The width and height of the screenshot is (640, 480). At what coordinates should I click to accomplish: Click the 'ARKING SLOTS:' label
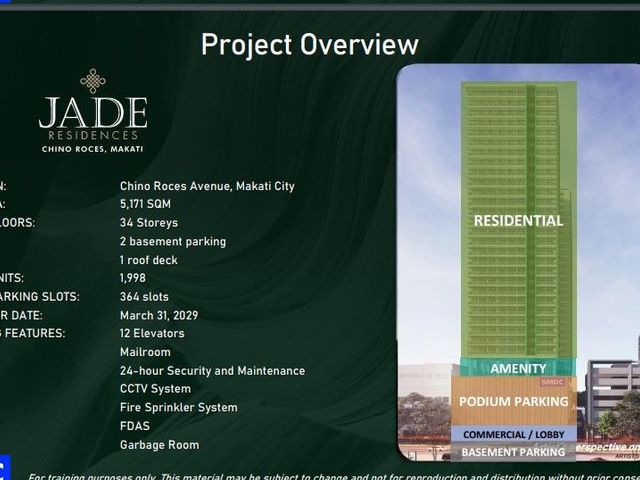pos(40,297)
